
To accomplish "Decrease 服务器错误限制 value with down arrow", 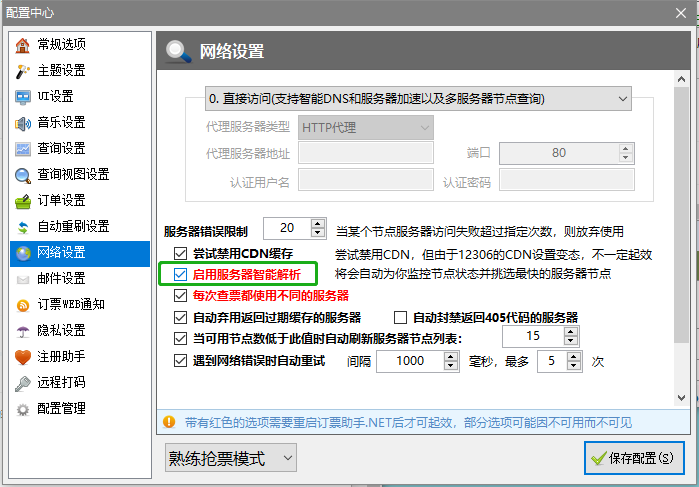I will 317,233.
